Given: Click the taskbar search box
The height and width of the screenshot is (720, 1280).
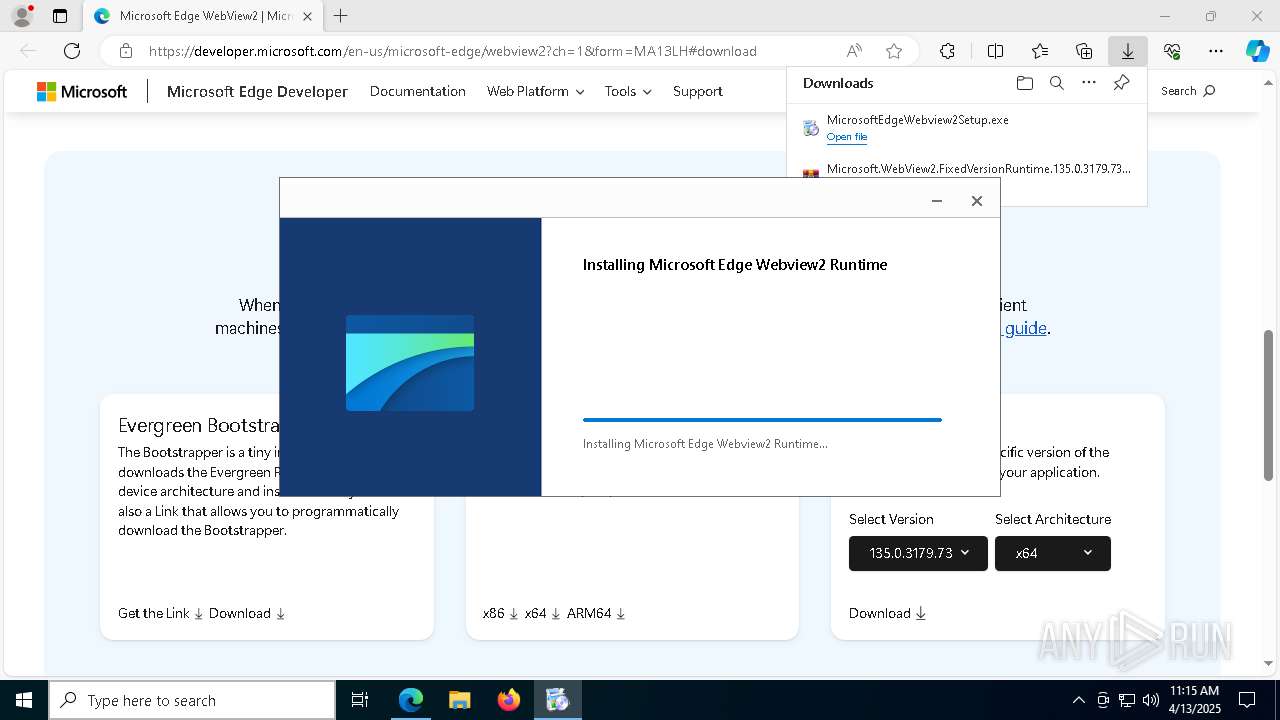Looking at the screenshot, I should [x=192, y=700].
